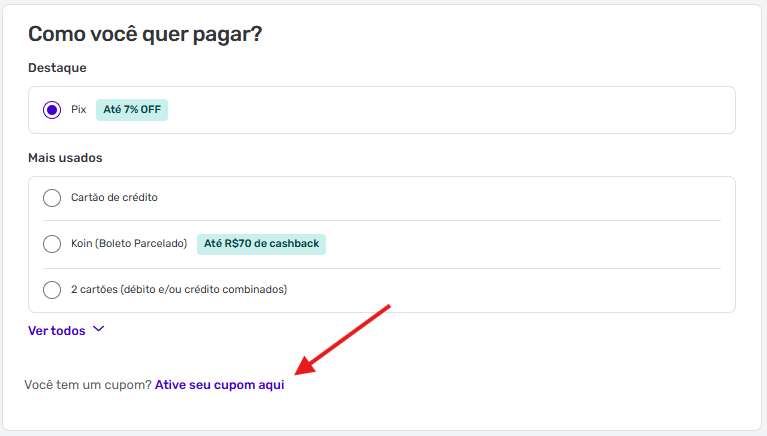
Task: Click the Até R$70 de cashback badge
Action: (x=261, y=243)
